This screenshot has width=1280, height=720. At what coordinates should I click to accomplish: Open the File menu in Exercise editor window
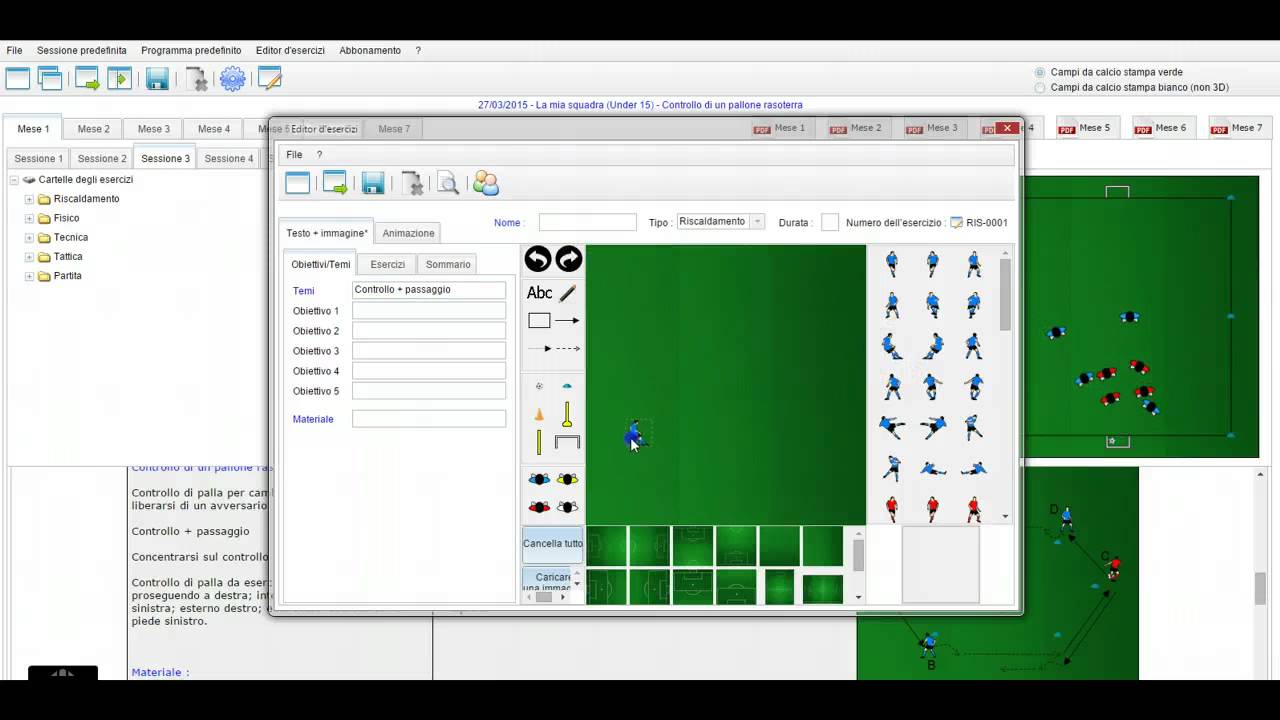coord(294,155)
